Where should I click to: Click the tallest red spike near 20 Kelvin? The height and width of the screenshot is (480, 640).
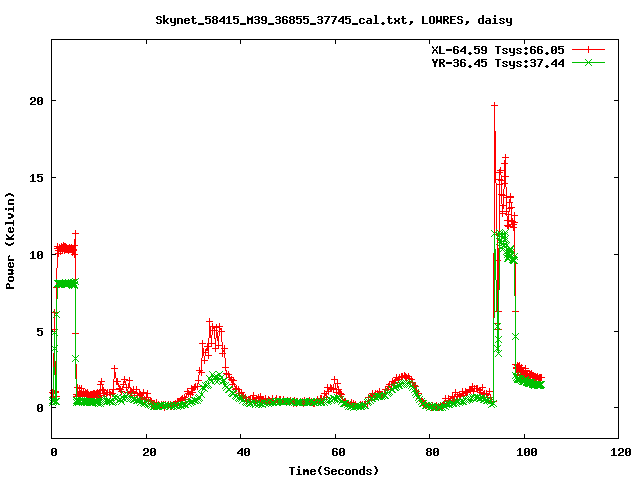[x=494, y=105]
